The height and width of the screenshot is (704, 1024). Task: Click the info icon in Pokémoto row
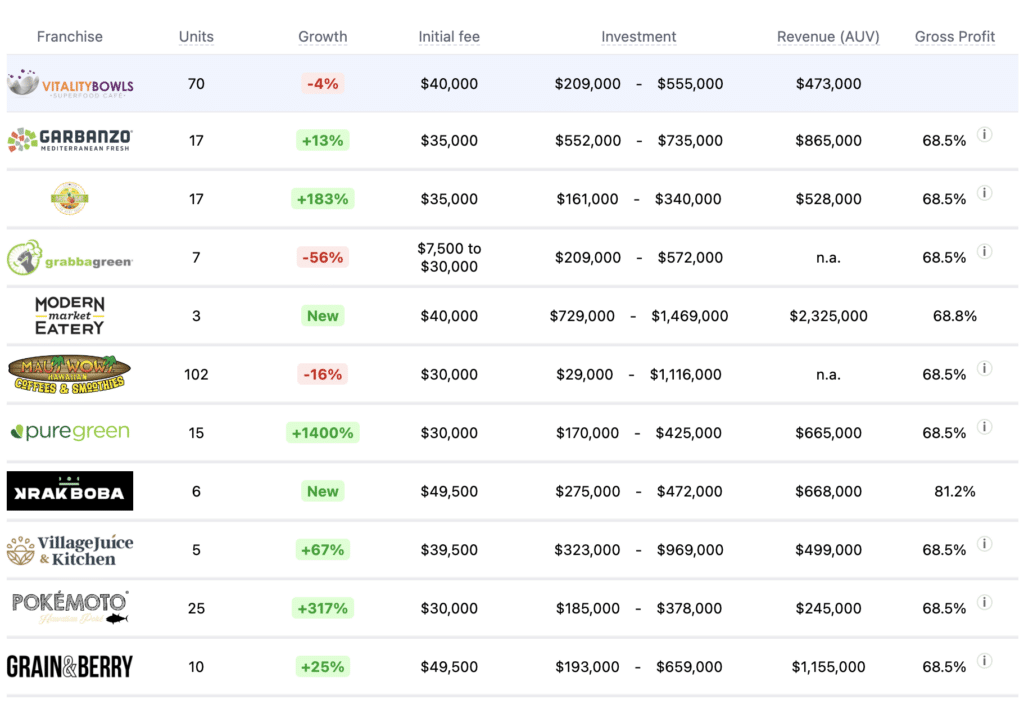pos(984,602)
